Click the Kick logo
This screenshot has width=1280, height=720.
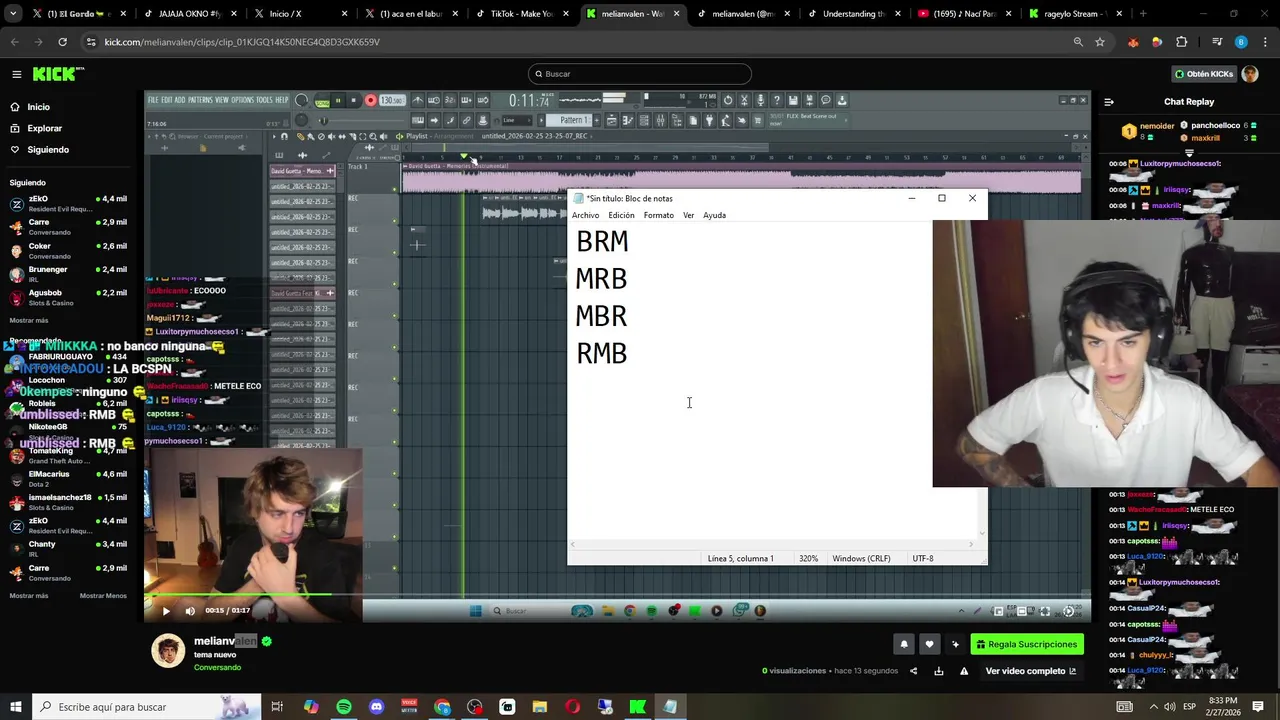58,74
